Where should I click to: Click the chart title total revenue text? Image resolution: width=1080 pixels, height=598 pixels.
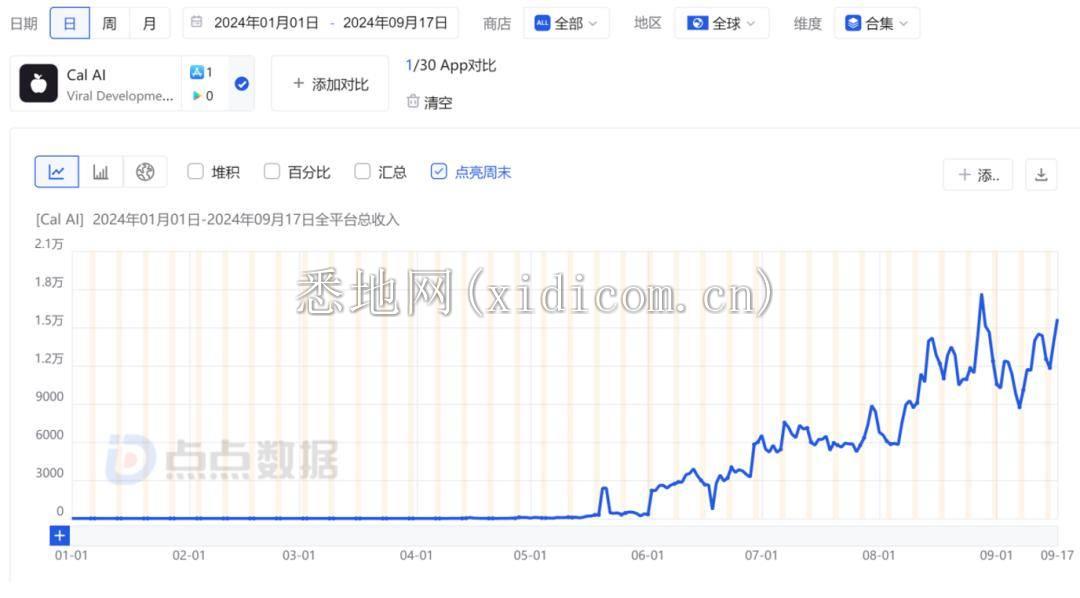[218, 220]
